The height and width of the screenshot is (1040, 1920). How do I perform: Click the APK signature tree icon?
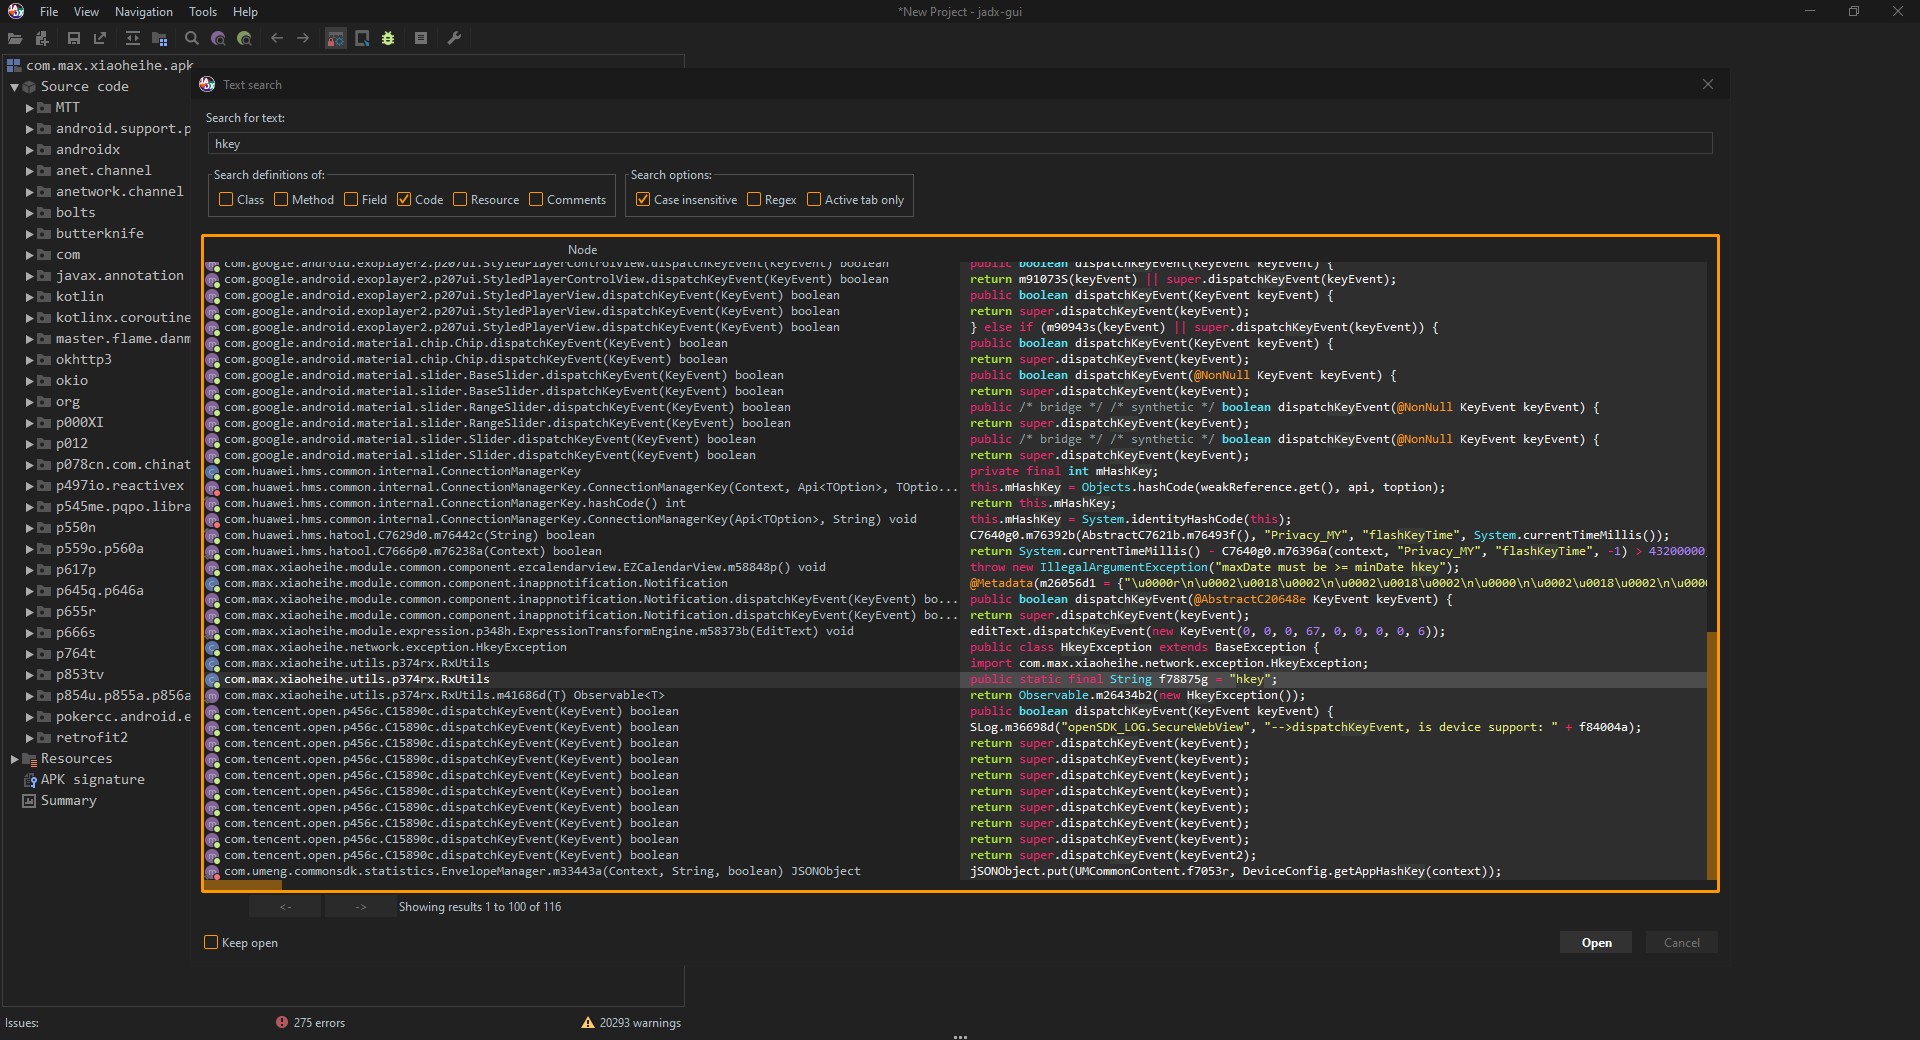tap(30, 779)
